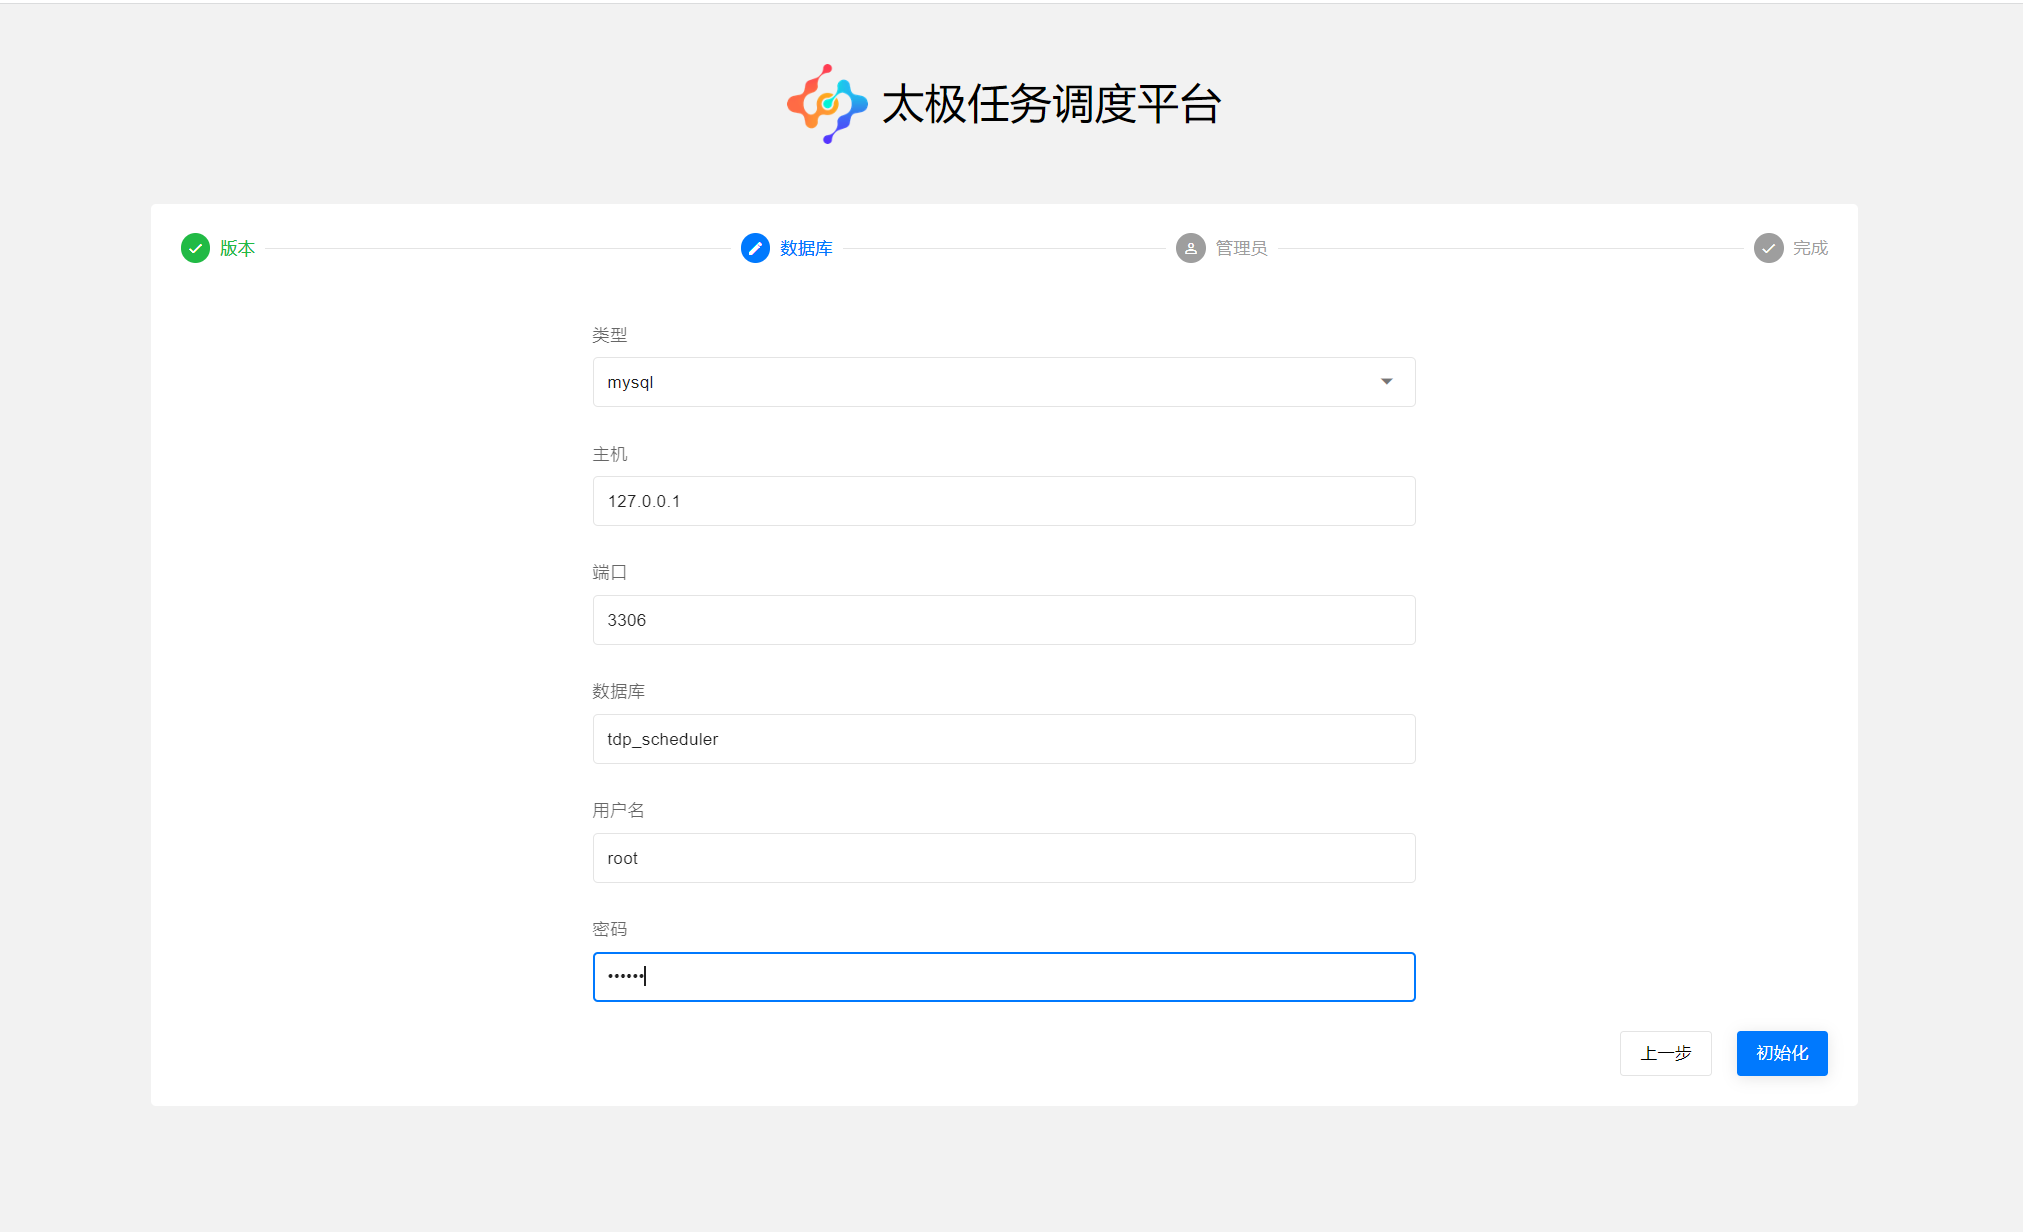The height and width of the screenshot is (1232, 2023).
Task: Click the colorful platform logo icon
Action: click(827, 104)
